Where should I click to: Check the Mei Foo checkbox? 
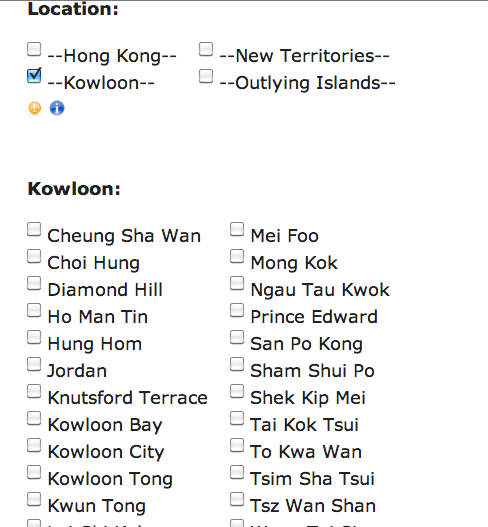pos(237,229)
